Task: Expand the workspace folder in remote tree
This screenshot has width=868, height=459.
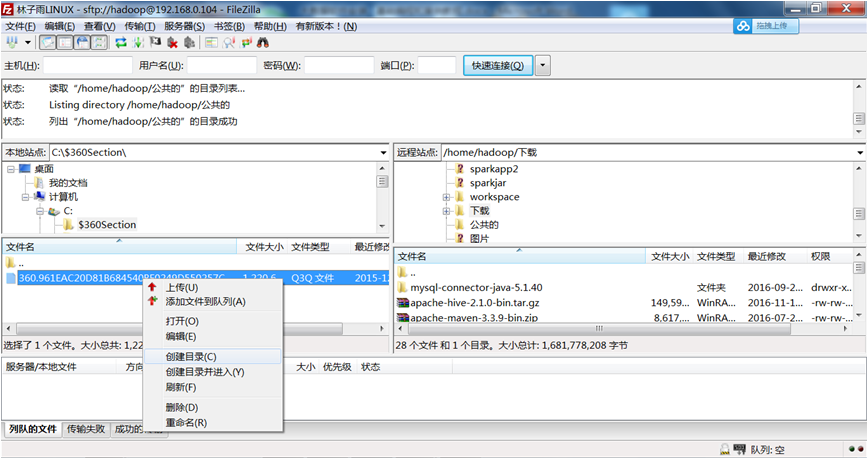Action: [447, 197]
